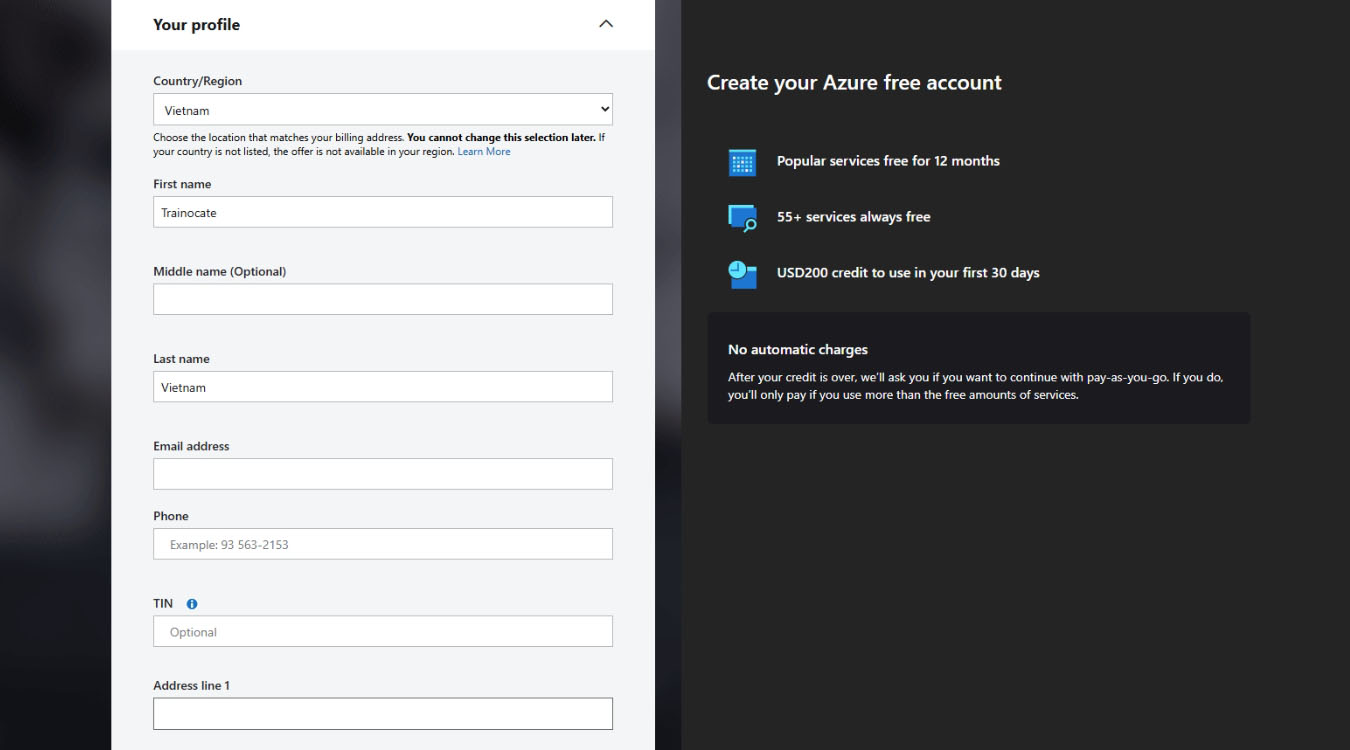Image resolution: width=1350 pixels, height=750 pixels.
Task: Click the 'Email address' label
Action: tap(191, 446)
